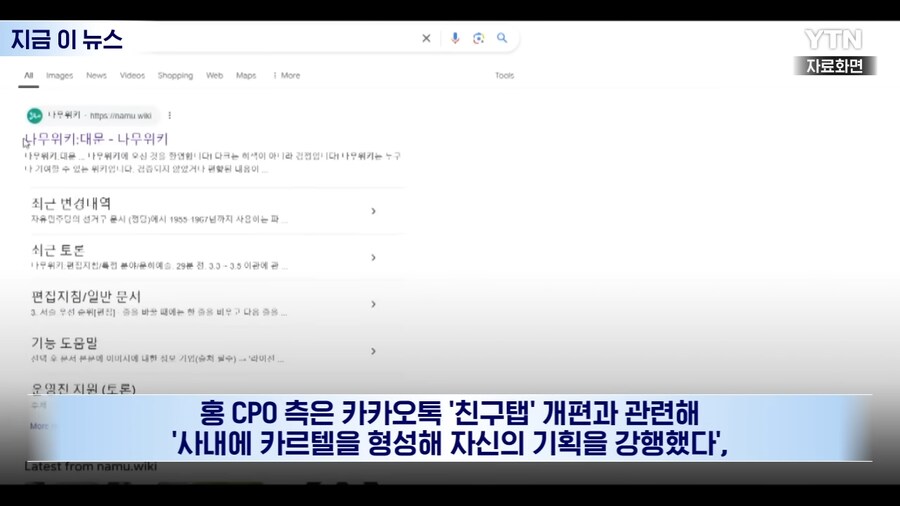The height and width of the screenshot is (506, 900).
Task: Open Google Lens image search icon
Action: [478, 38]
